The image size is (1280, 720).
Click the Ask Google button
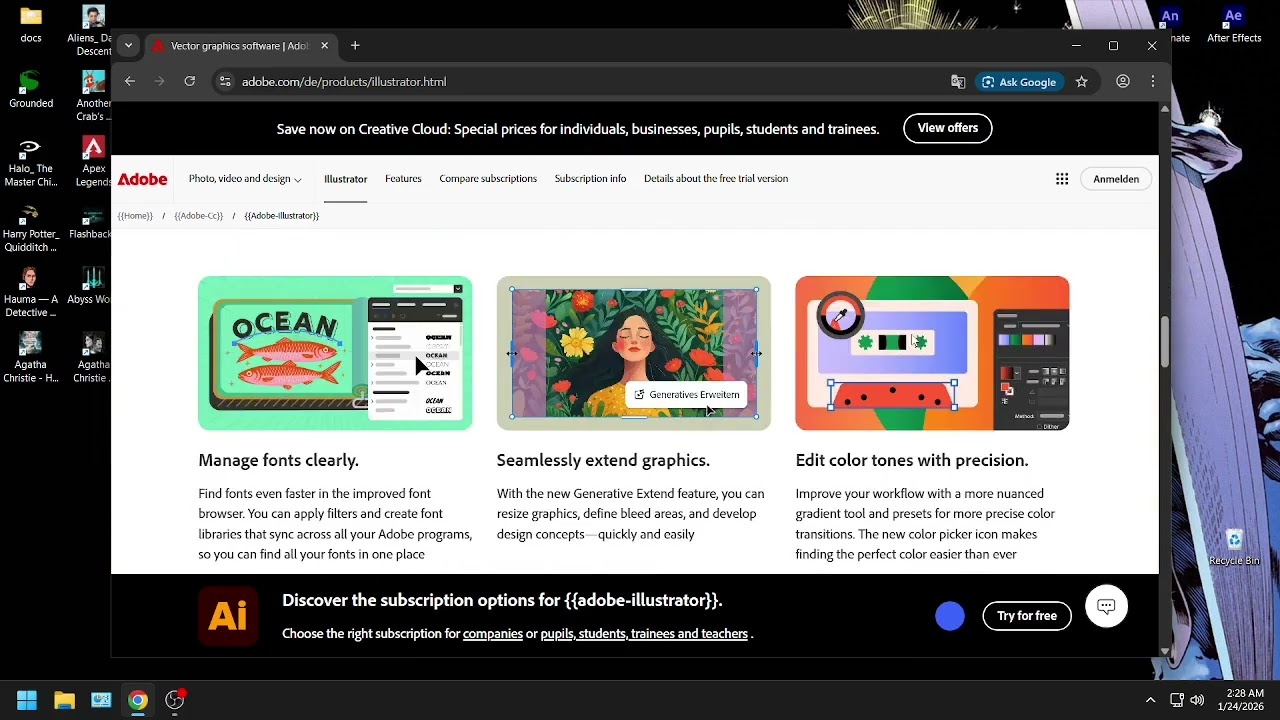click(x=1019, y=82)
